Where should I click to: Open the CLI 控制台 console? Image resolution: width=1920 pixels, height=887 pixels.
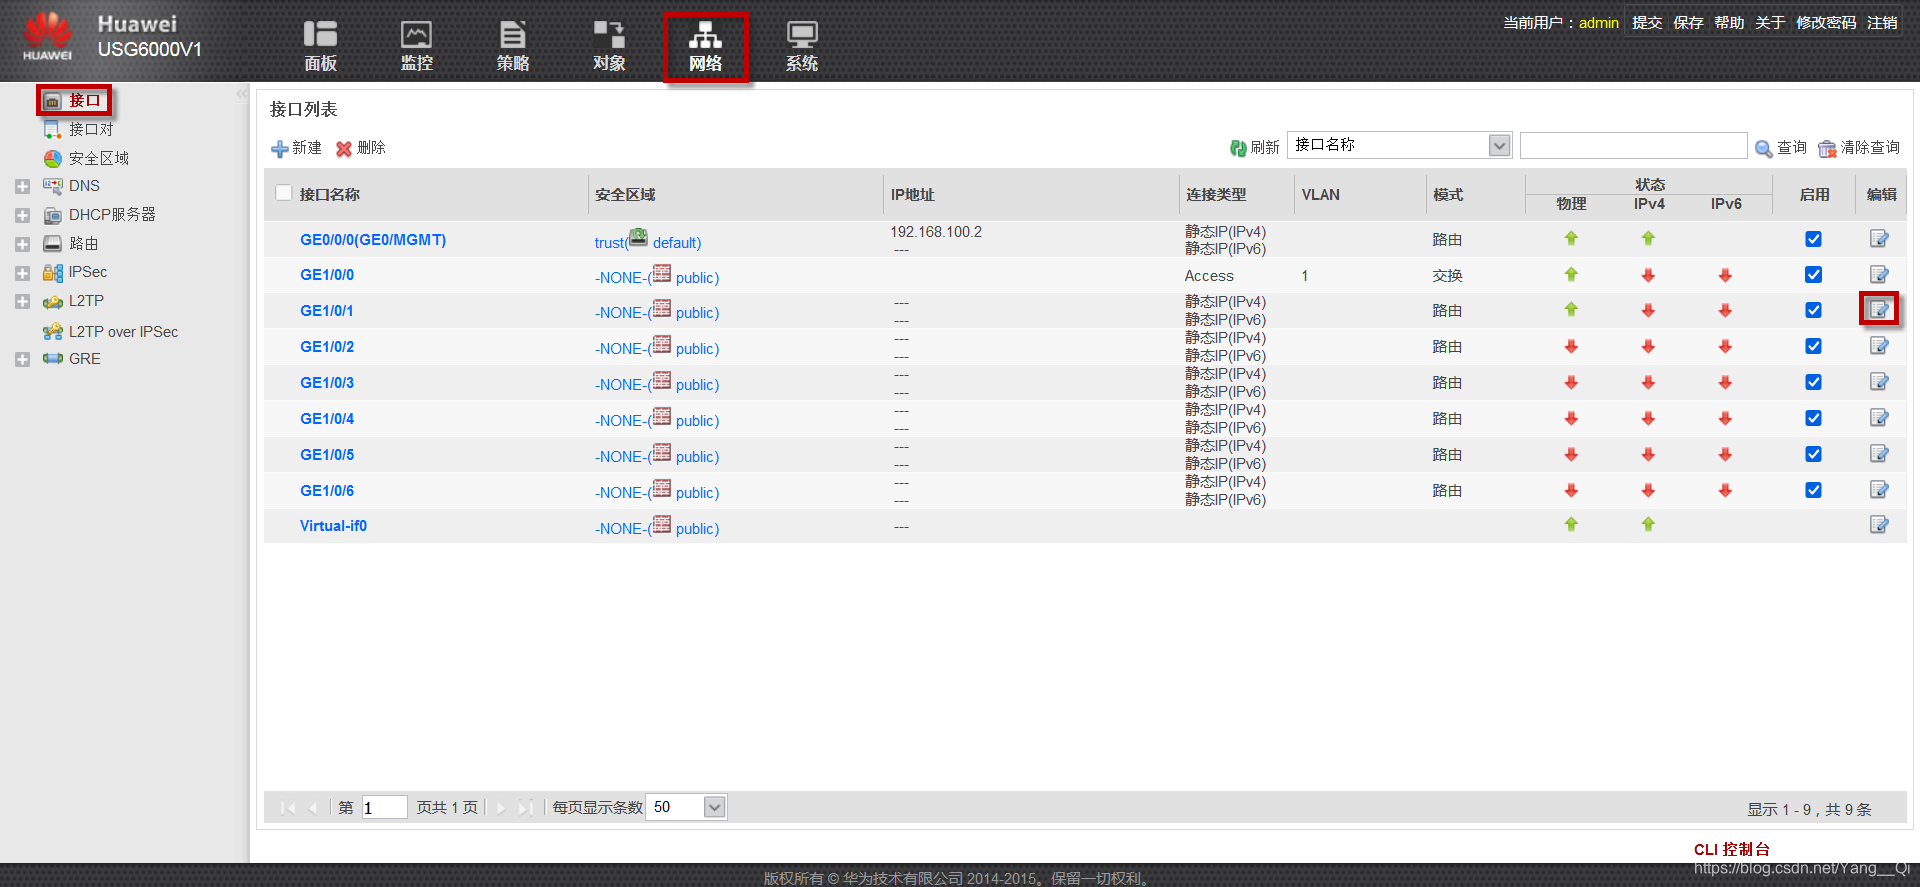[1731, 849]
